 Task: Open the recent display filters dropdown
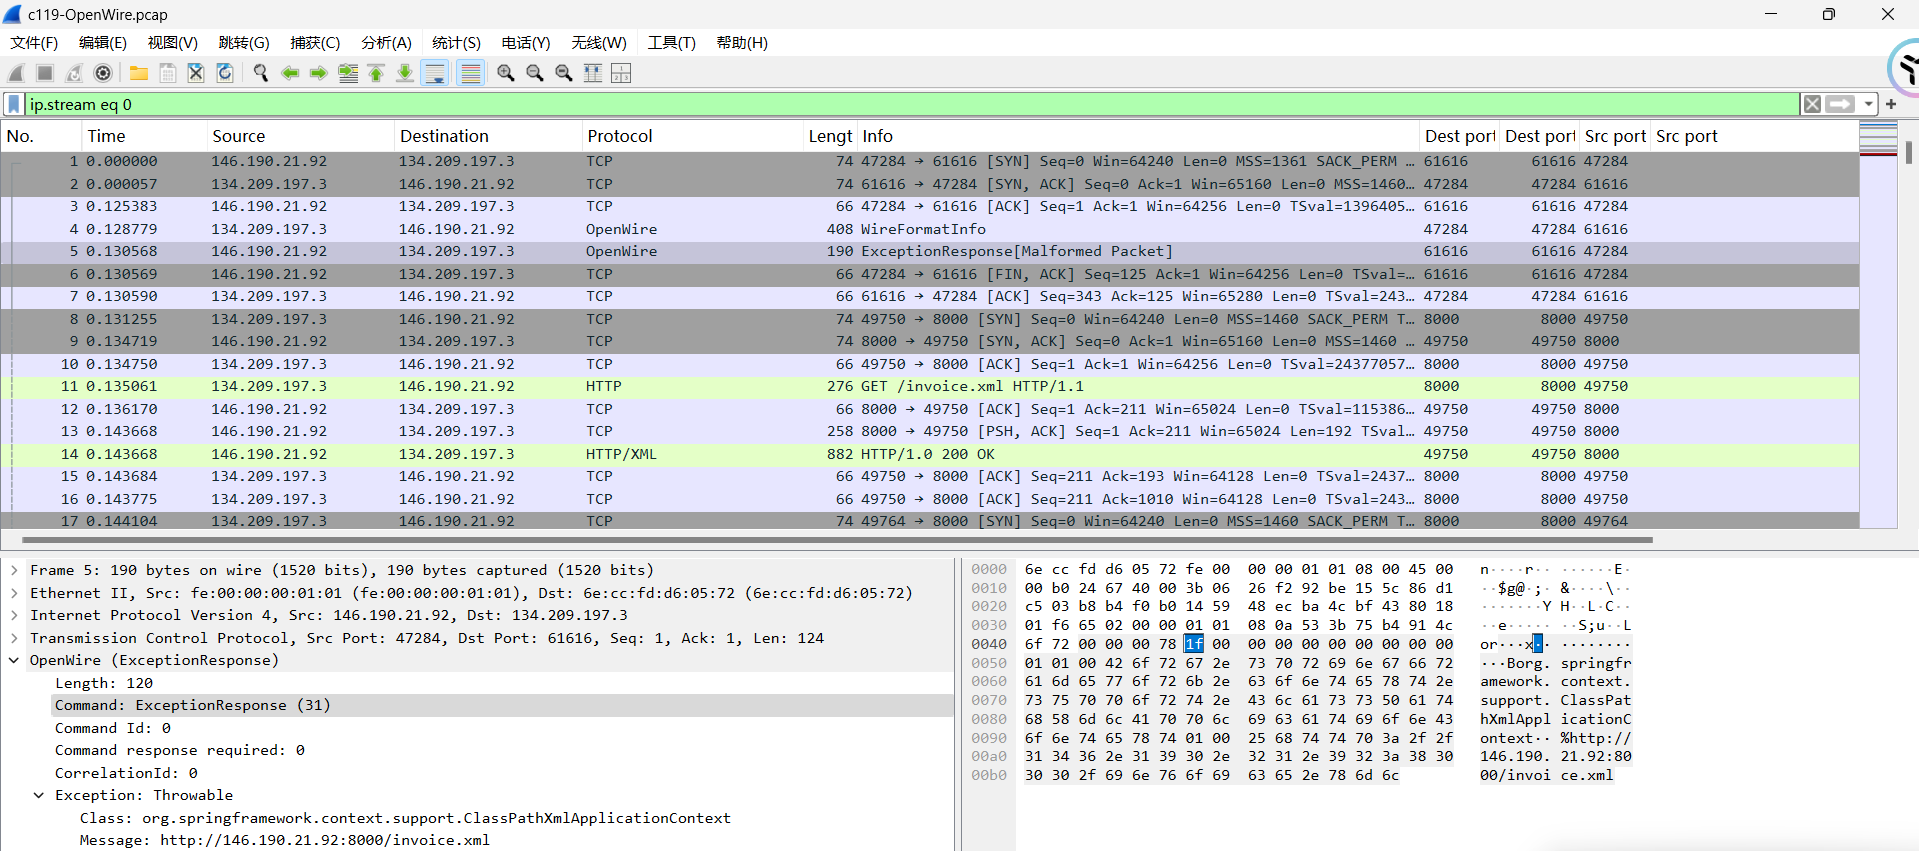coord(1868,104)
